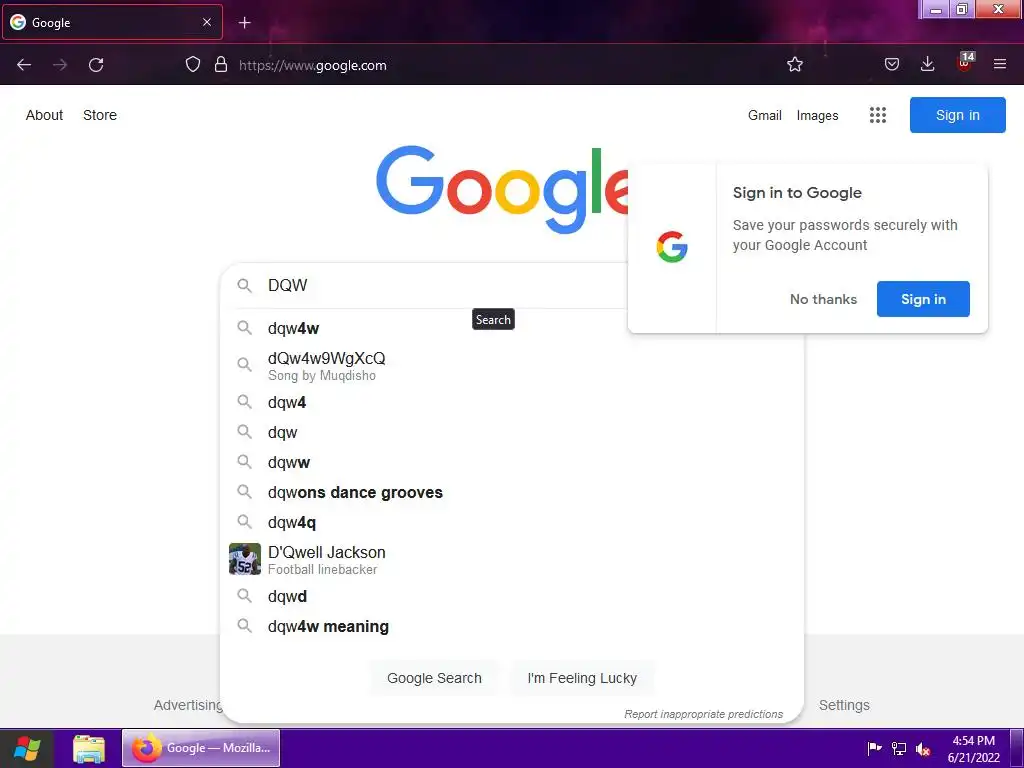View site security via the padlock icon
1024x768 pixels.
pyautogui.click(x=221, y=64)
